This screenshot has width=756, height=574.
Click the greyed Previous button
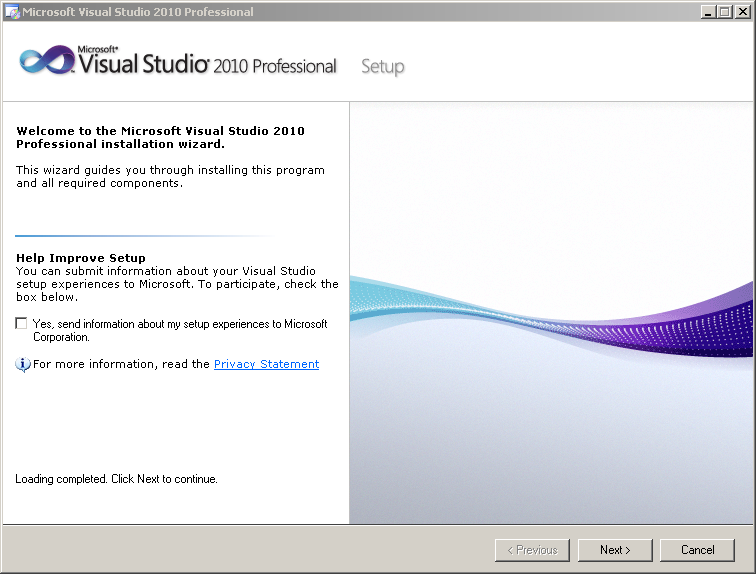click(532, 550)
